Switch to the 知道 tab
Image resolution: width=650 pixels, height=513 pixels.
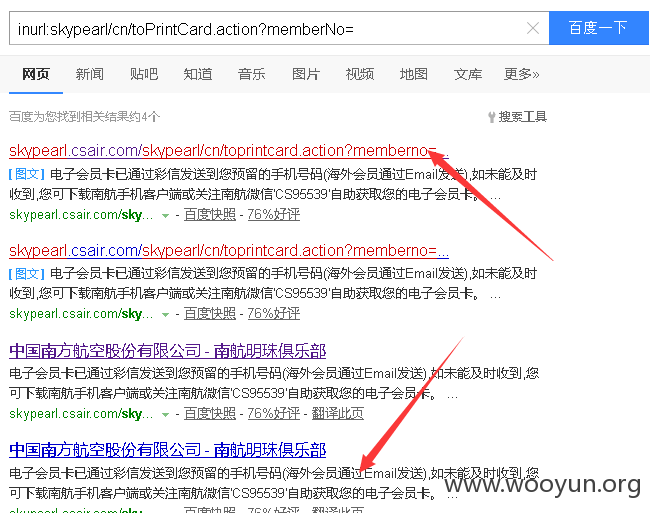point(198,74)
